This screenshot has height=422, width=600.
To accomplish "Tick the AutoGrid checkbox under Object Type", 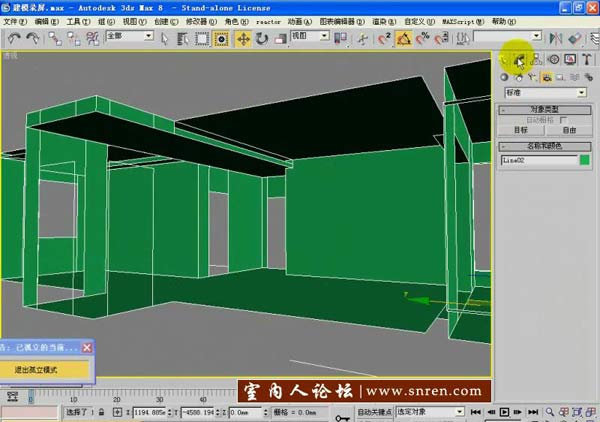I will [563, 120].
